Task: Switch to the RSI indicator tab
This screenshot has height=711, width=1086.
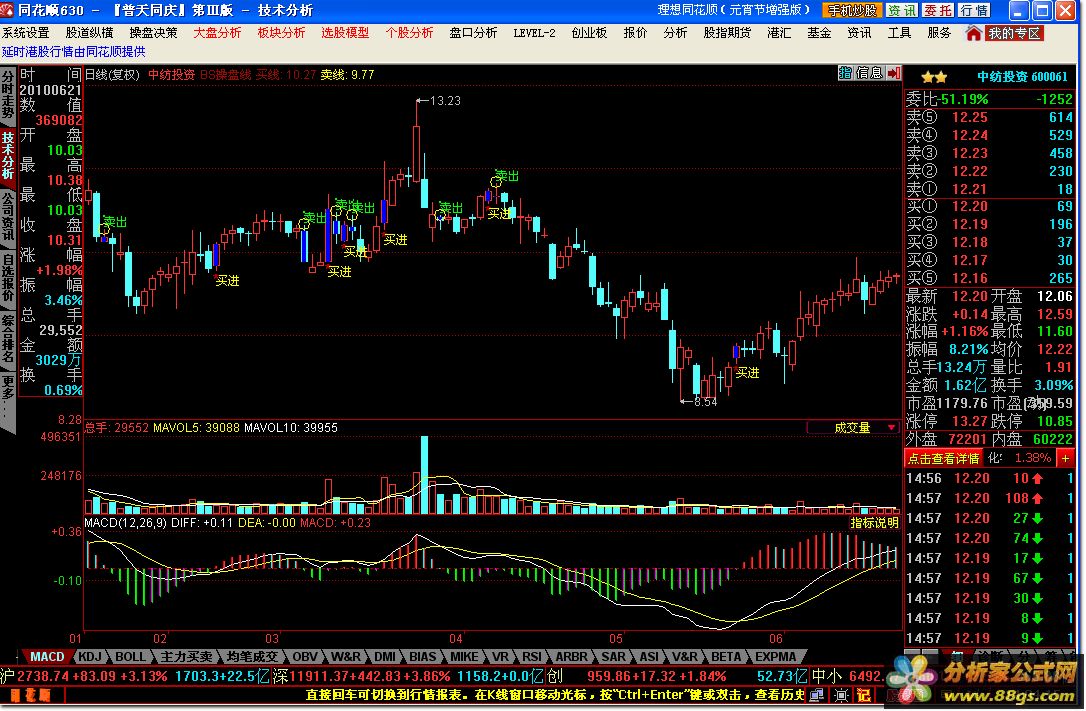Action: tap(532, 656)
